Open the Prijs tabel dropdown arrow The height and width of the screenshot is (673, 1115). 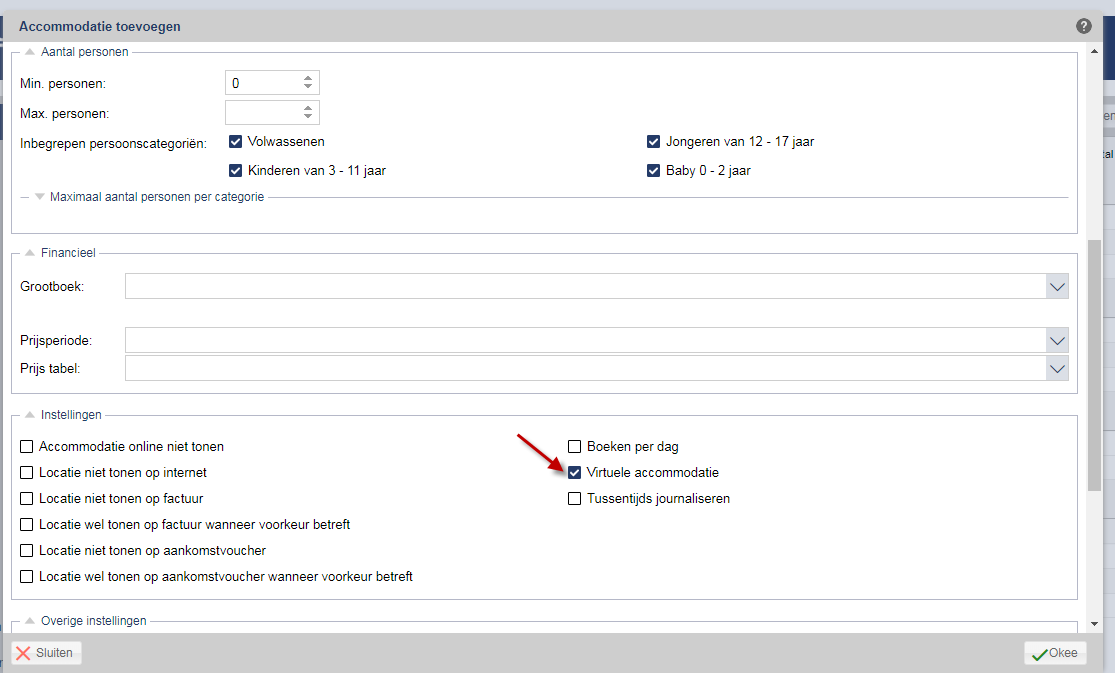point(1057,369)
